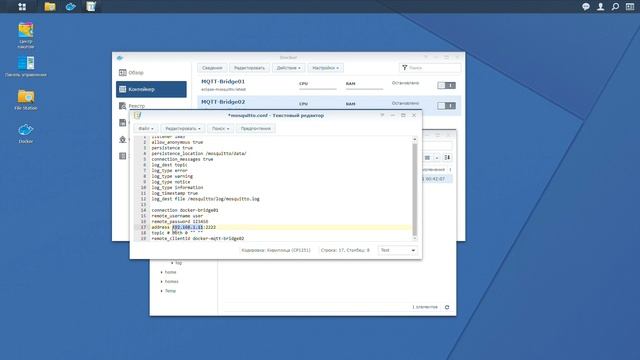This screenshot has width=640, height=360.
Task: Click the 'remote_clientid docker-mqtt-bridge02' line
Action: coord(198,238)
